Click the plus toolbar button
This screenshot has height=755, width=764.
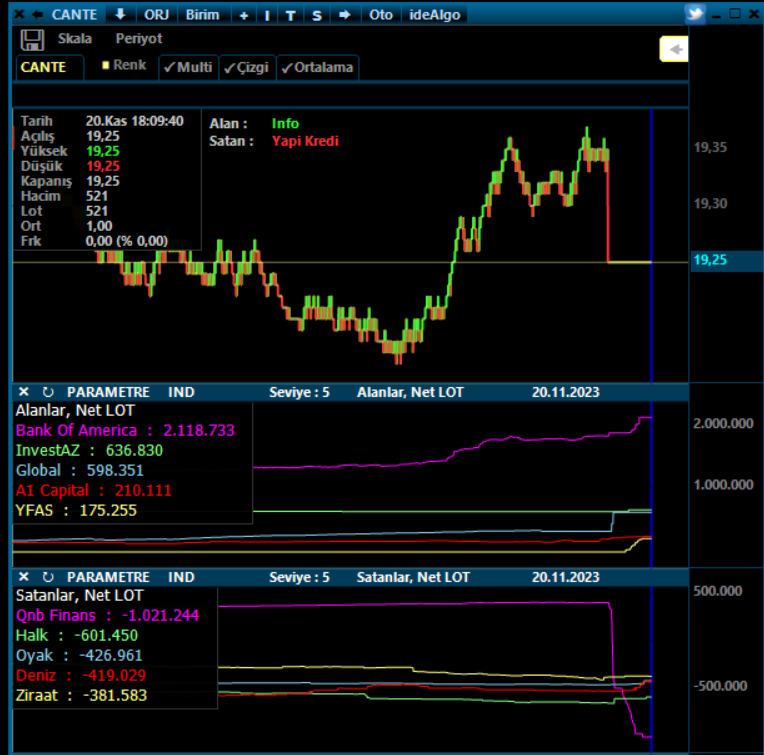(x=244, y=15)
